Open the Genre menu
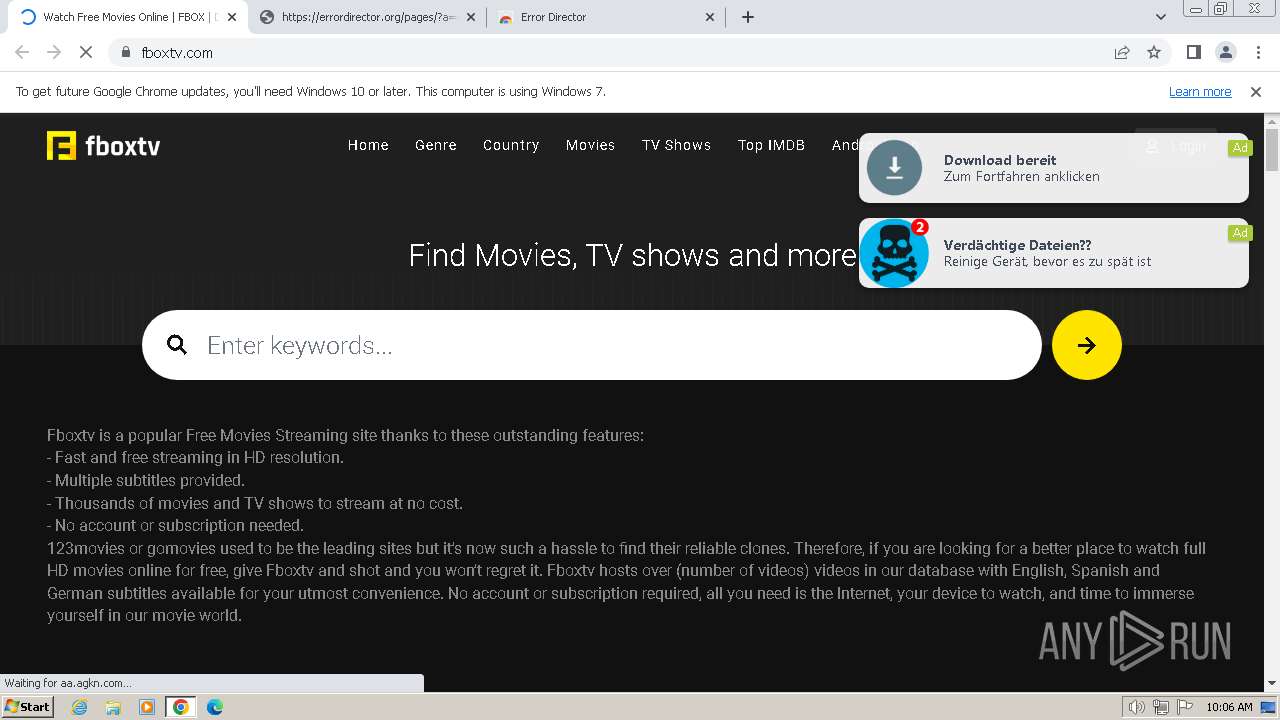 (x=436, y=145)
